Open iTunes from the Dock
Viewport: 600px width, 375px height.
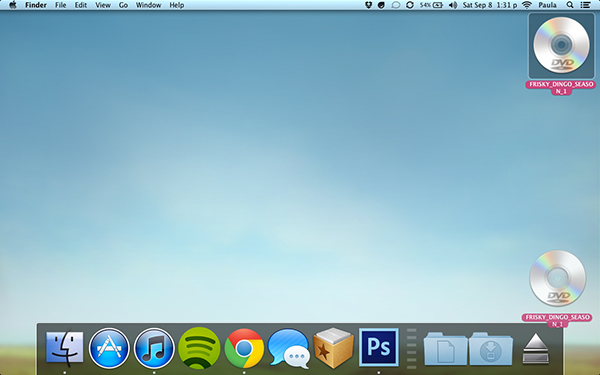(154, 348)
